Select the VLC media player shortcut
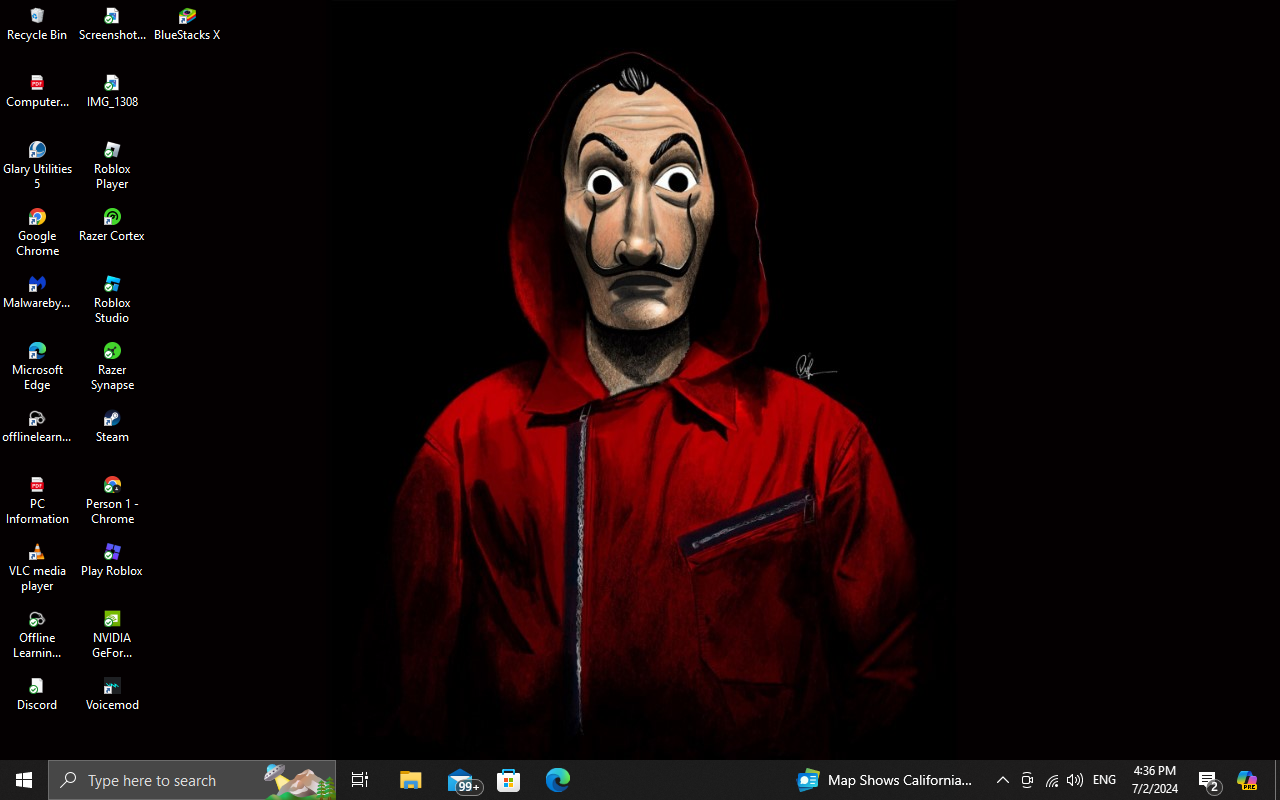Screen dimensions: 1280x800 click(x=37, y=568)
